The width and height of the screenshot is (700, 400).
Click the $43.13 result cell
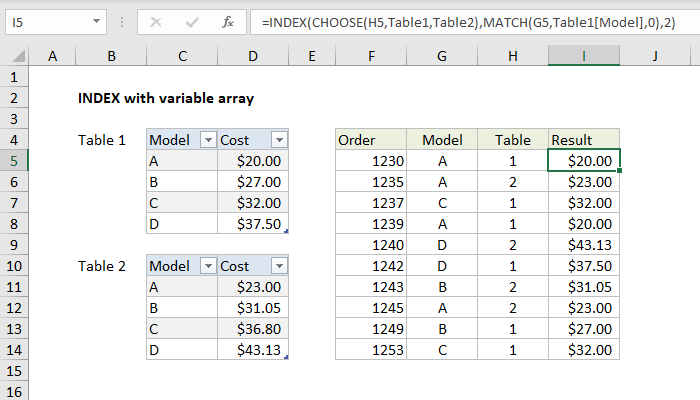(x=584, y=245)
